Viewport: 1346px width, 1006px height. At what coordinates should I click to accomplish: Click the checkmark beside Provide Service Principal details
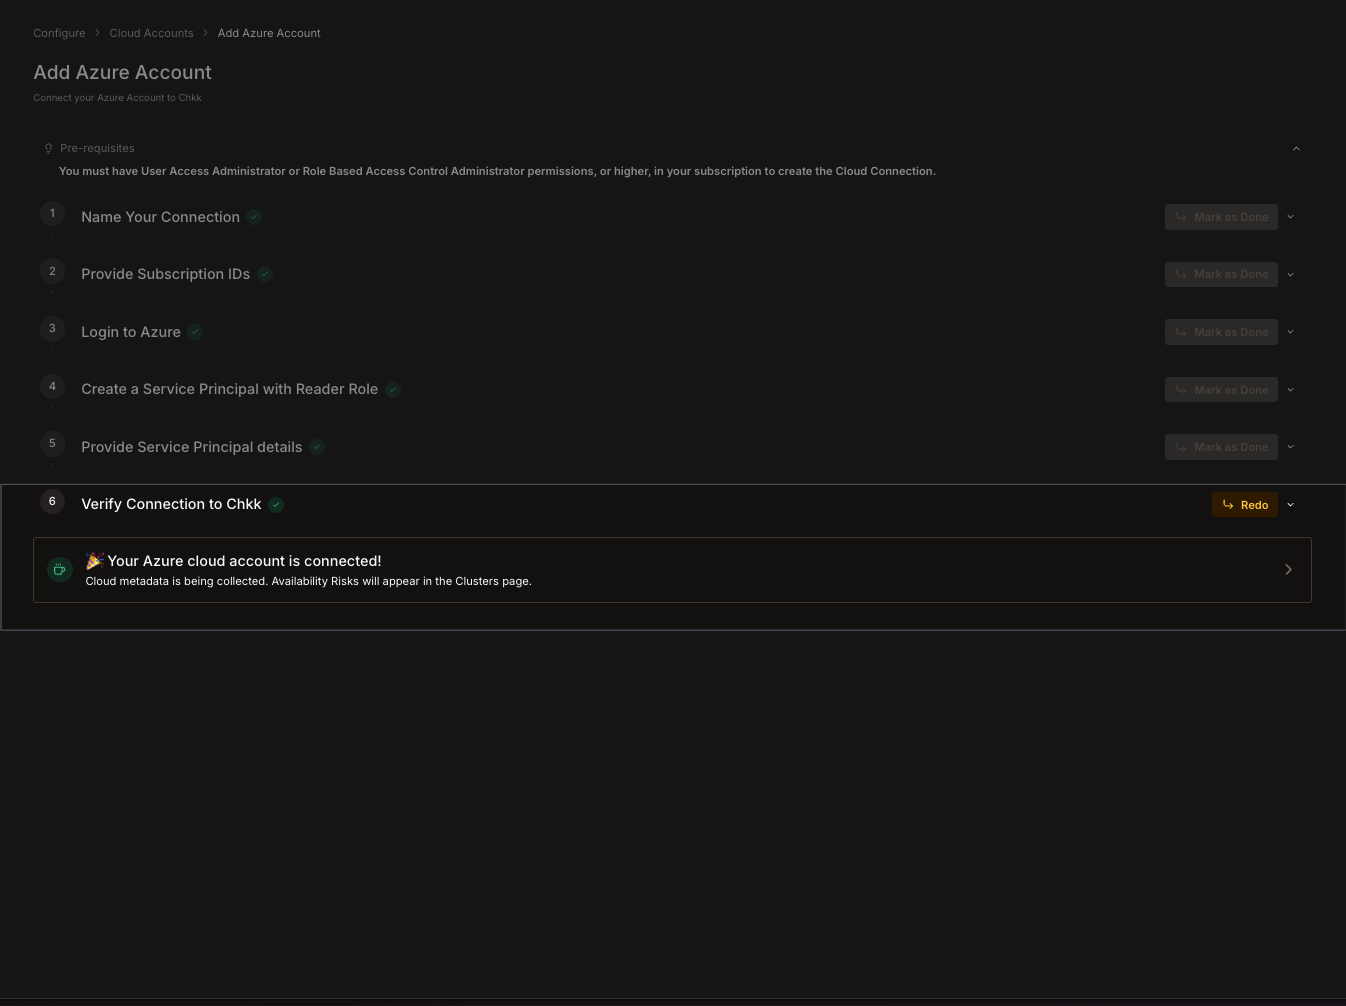pos(316,447)
